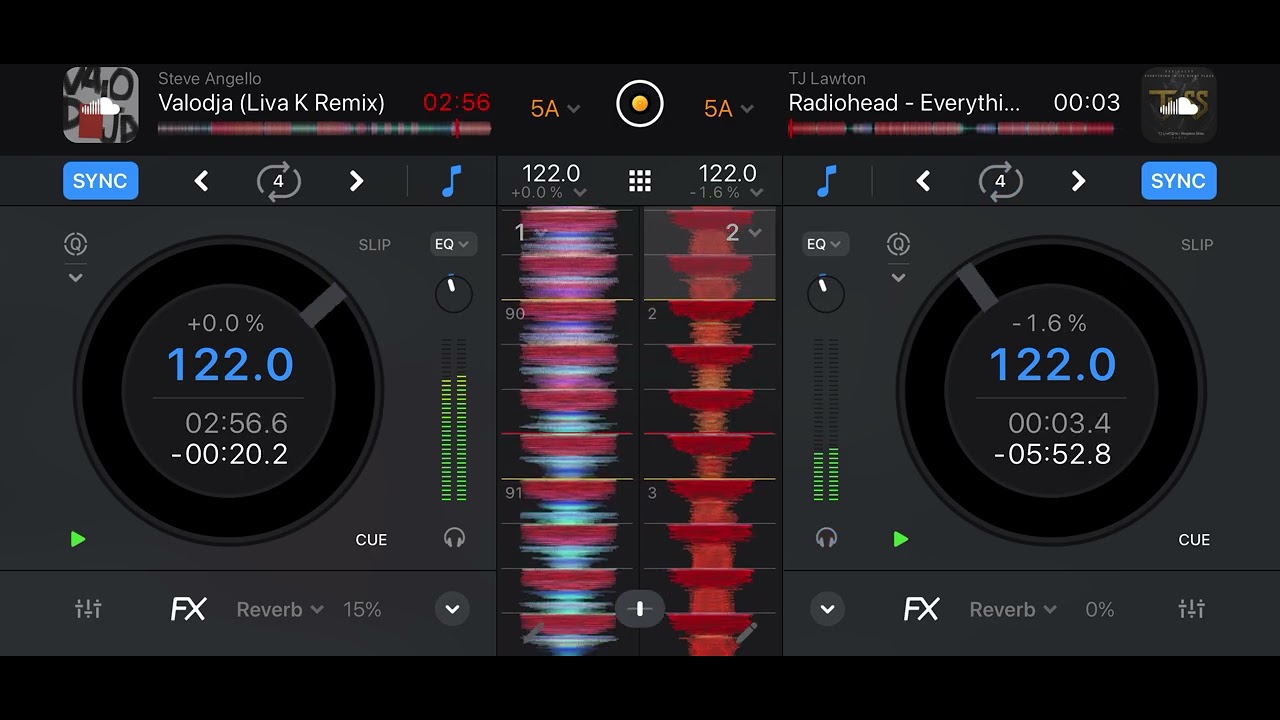Adjust left FX amount 15%
The image size is (1280, 720).
(362, 609)
